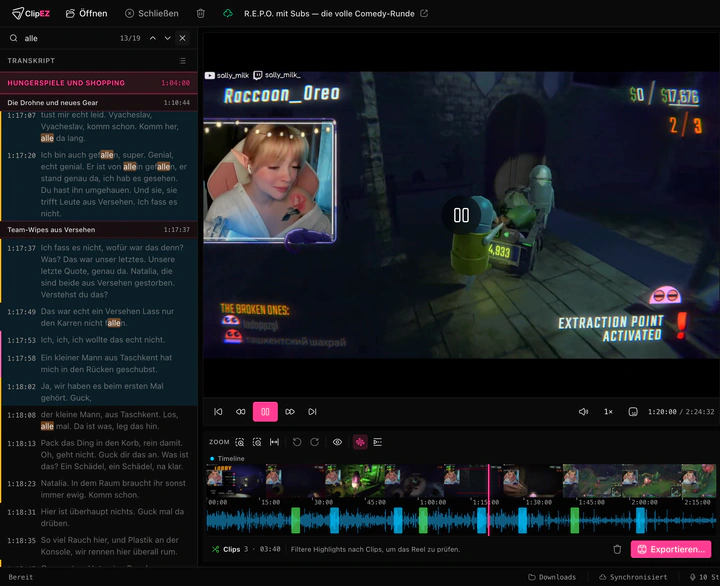Collapse 'Hungerspiele und Shopping' chapter
The image size is (720, 586).
(99, 83)
